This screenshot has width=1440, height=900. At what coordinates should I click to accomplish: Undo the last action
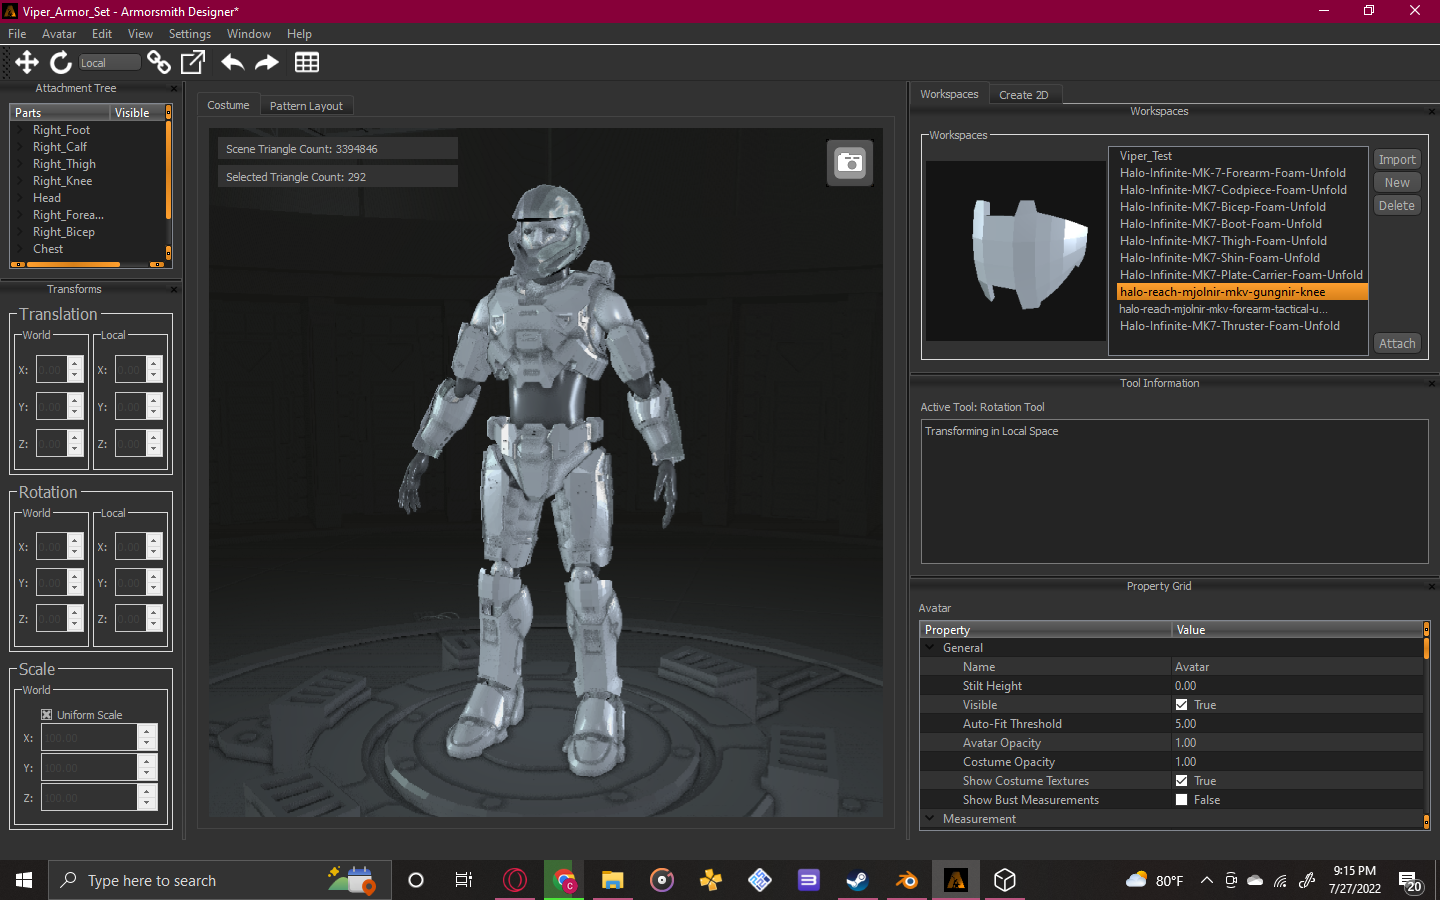click(x=232, y=62)
